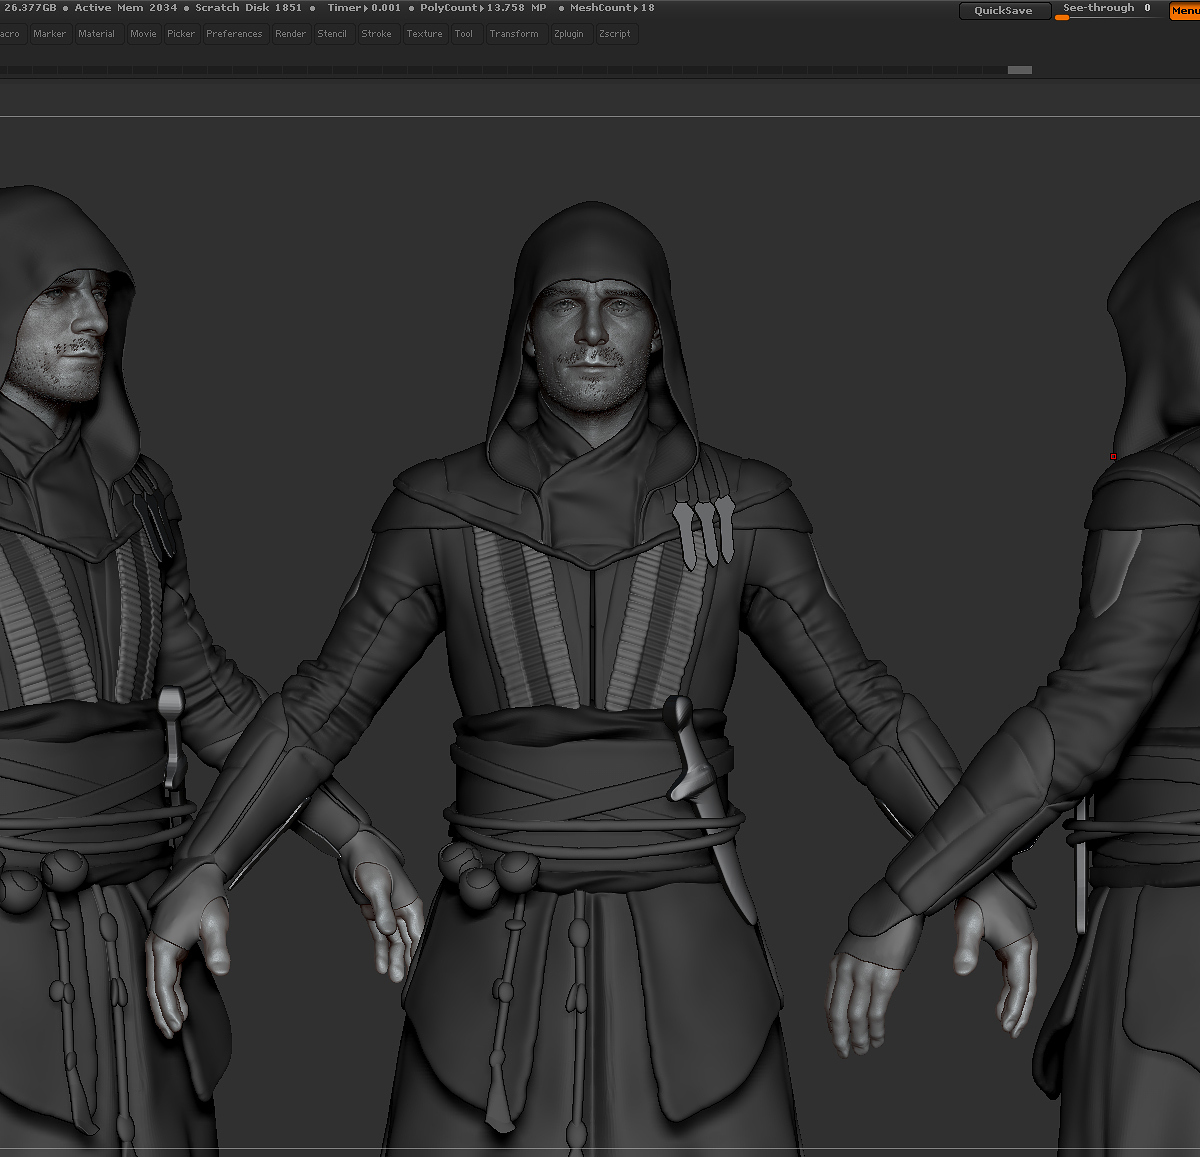1200x1157 pixels.
Task: Click the QuickSave button
Action: point(1004,11)
